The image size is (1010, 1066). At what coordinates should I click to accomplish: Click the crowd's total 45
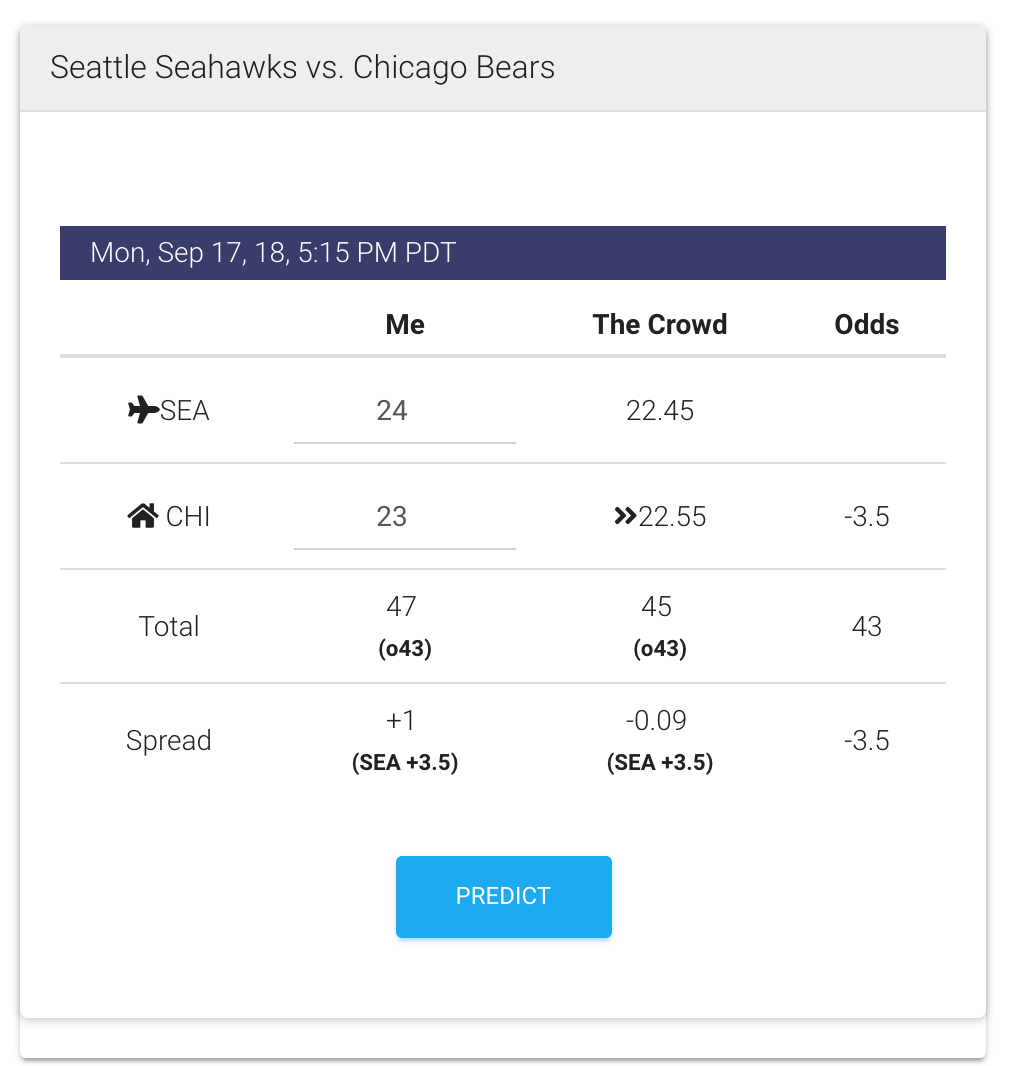pyautogui.click(x=657, y=607)
